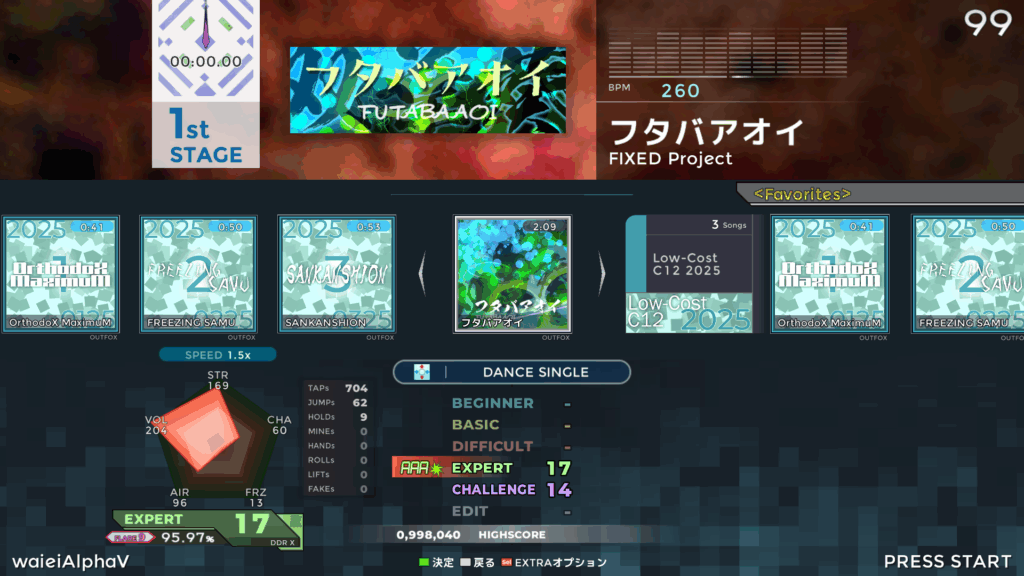Click the FLARE rank badge near 95.97%

click(x=131, y=537)
